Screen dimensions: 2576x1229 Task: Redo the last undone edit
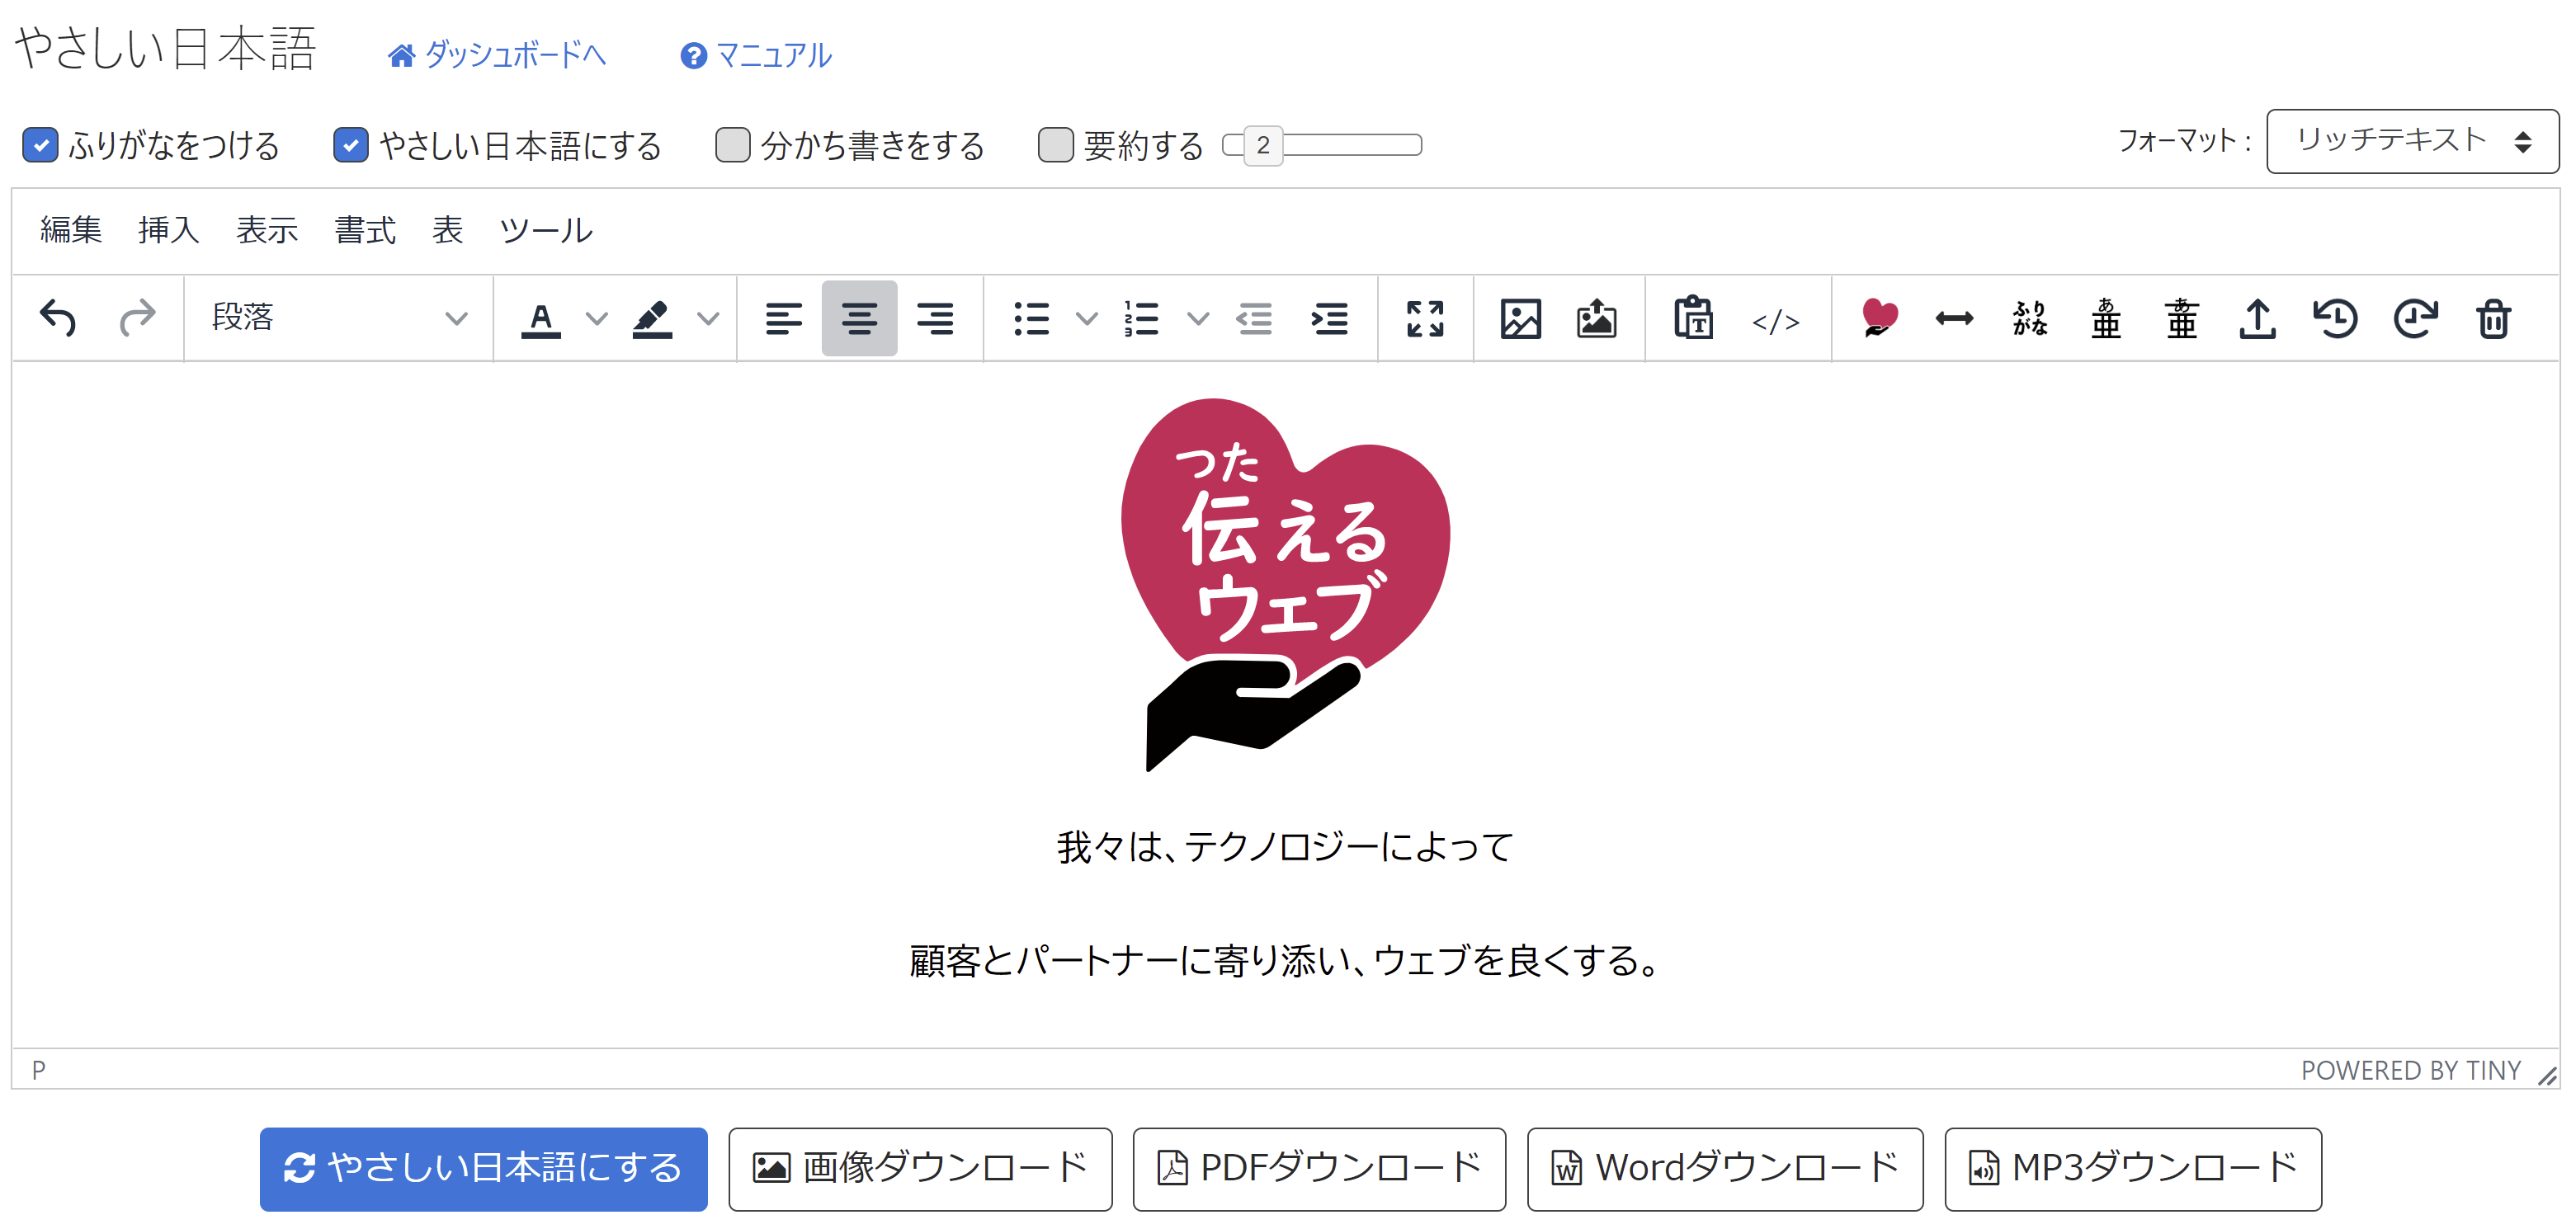pos(137,319)
